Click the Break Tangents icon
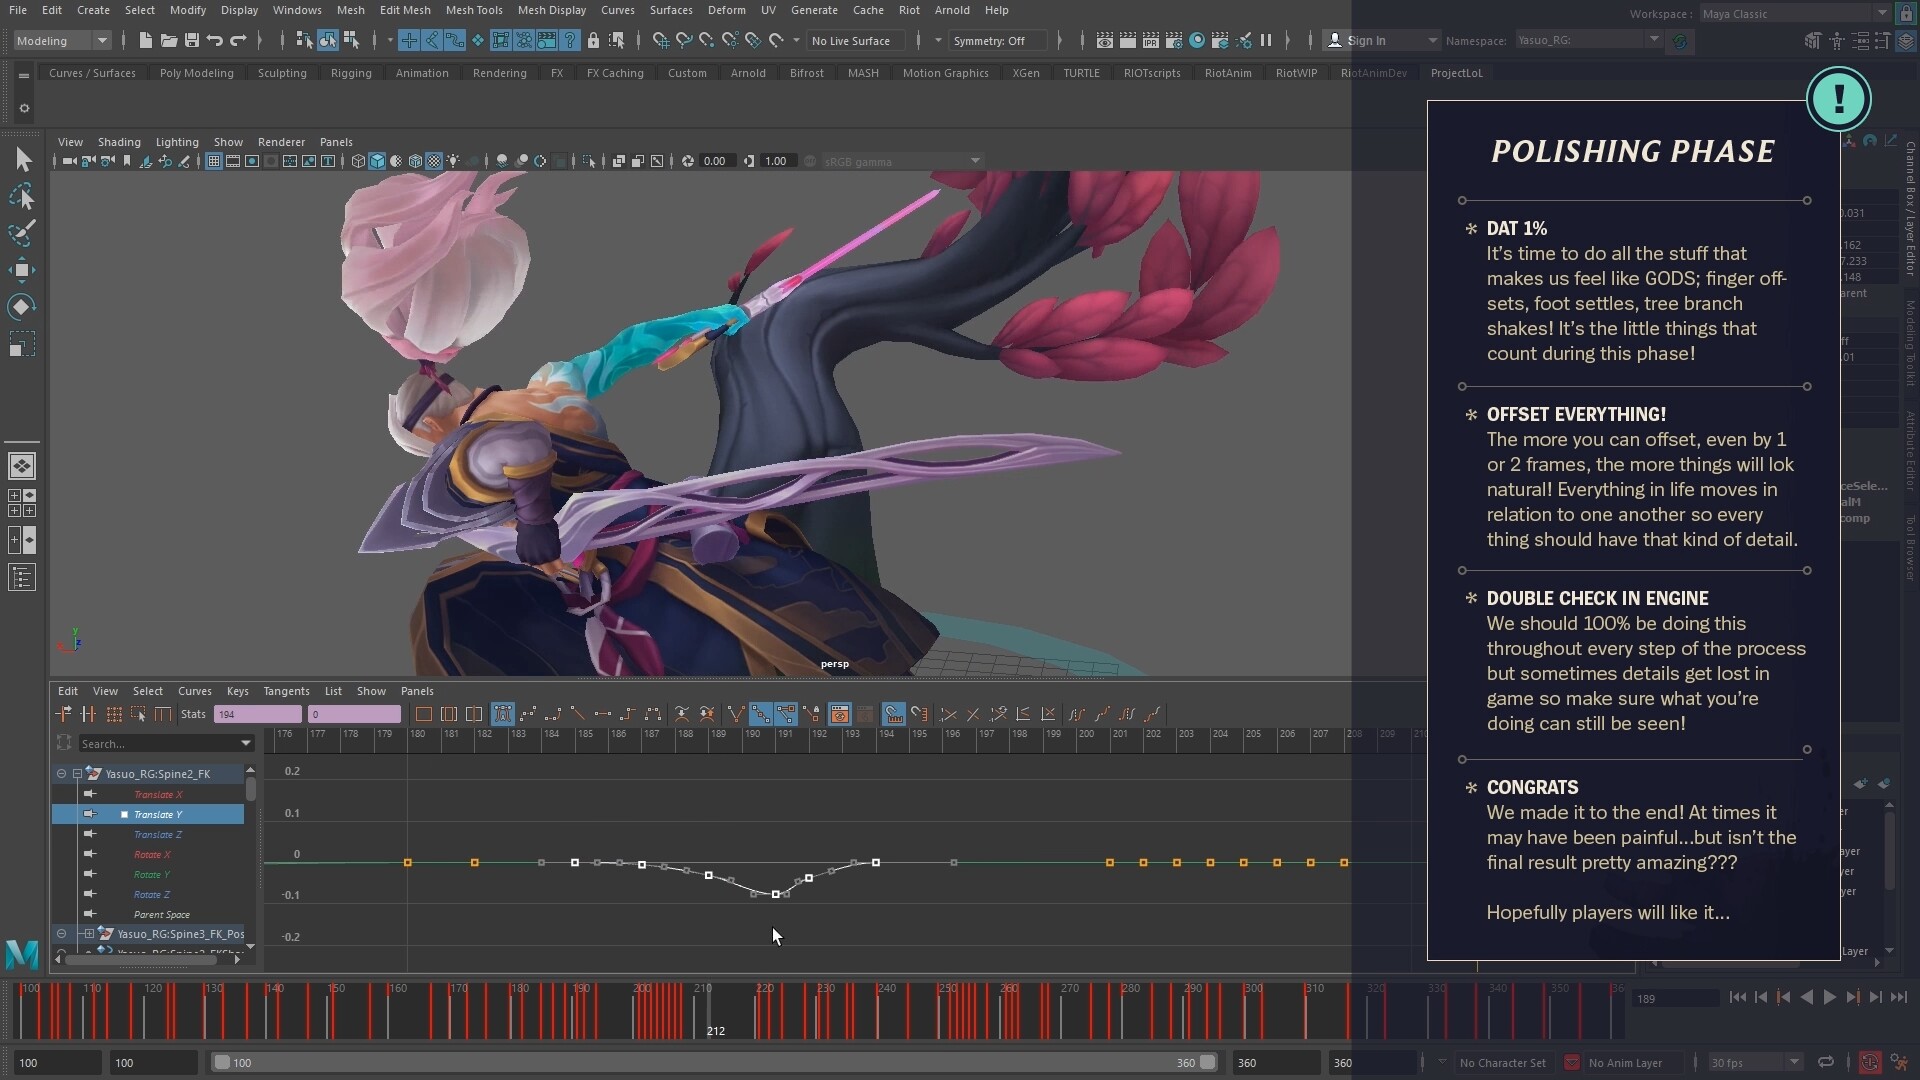Viewport: 1920px width, 1080px height. [736, 714]
